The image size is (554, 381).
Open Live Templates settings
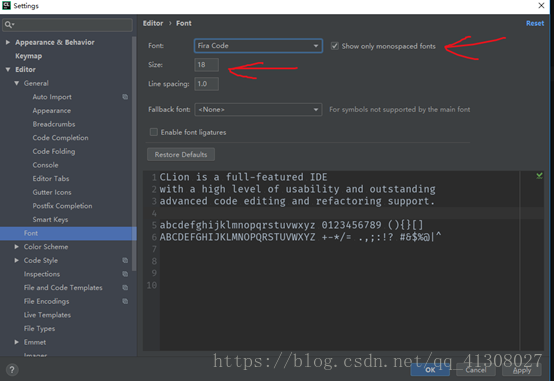click(47, 315)
